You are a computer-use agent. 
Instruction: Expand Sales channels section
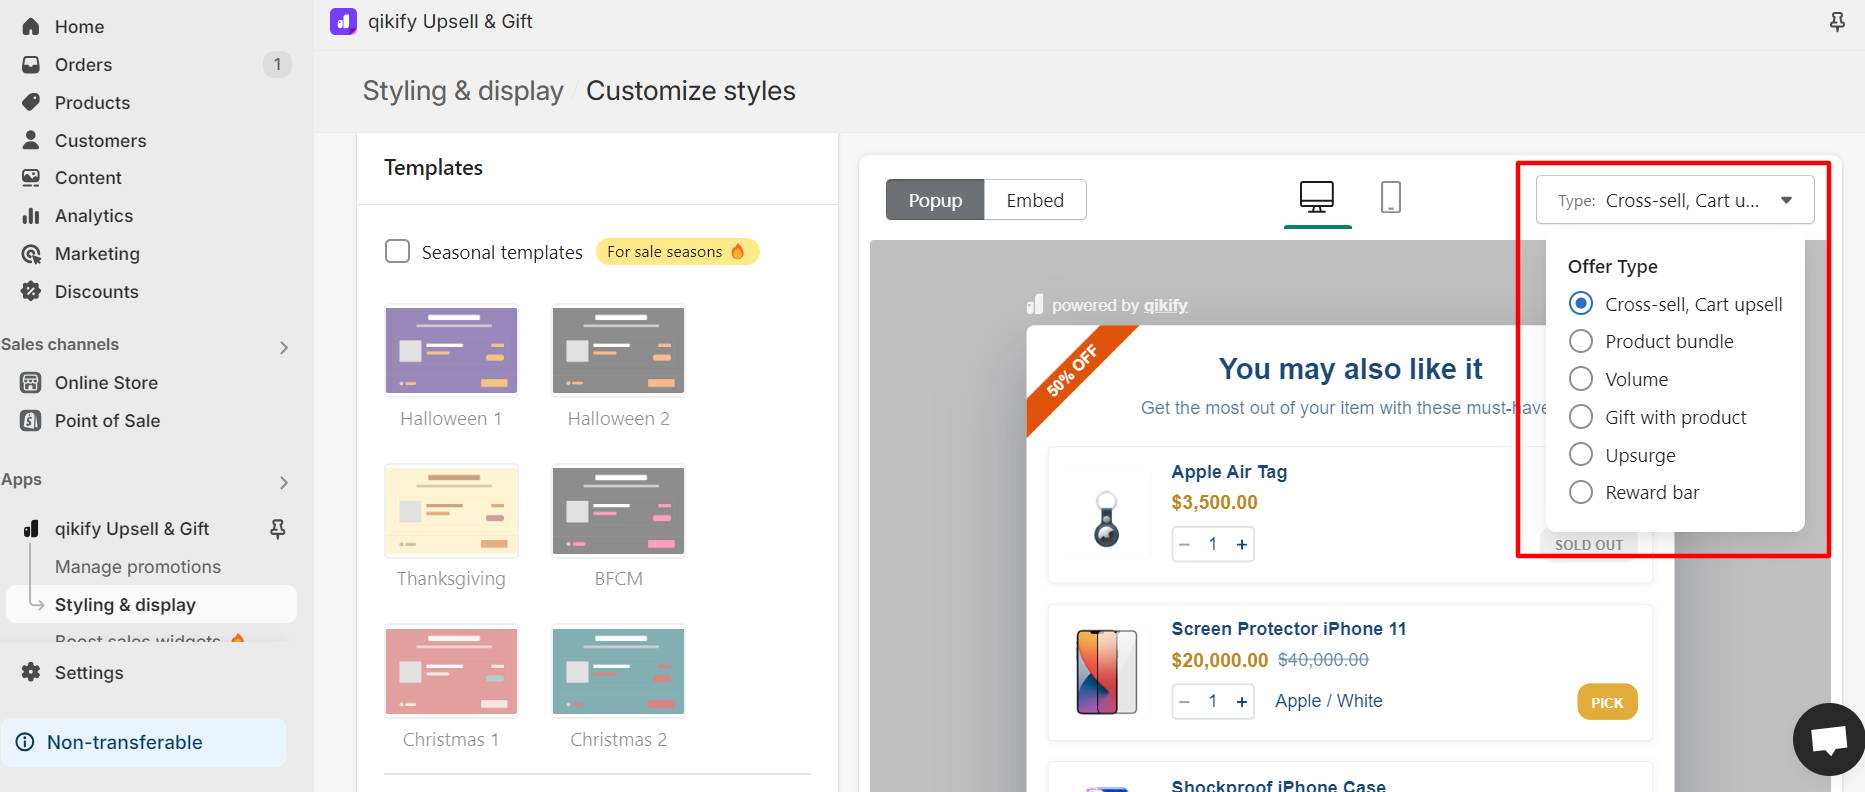click(284, 347)
